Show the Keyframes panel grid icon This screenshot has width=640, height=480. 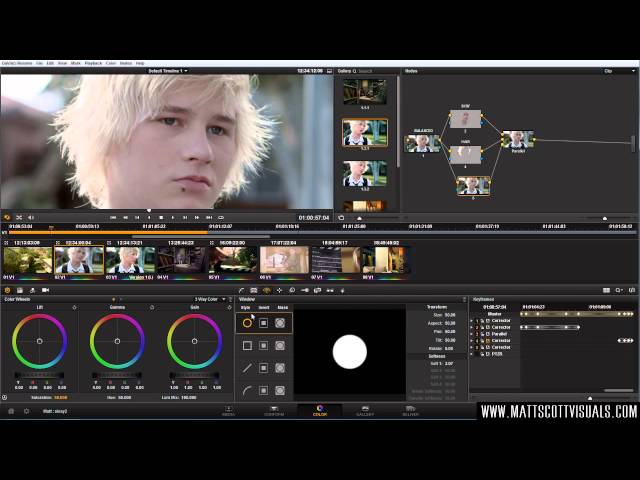click(x=607, y=290)
